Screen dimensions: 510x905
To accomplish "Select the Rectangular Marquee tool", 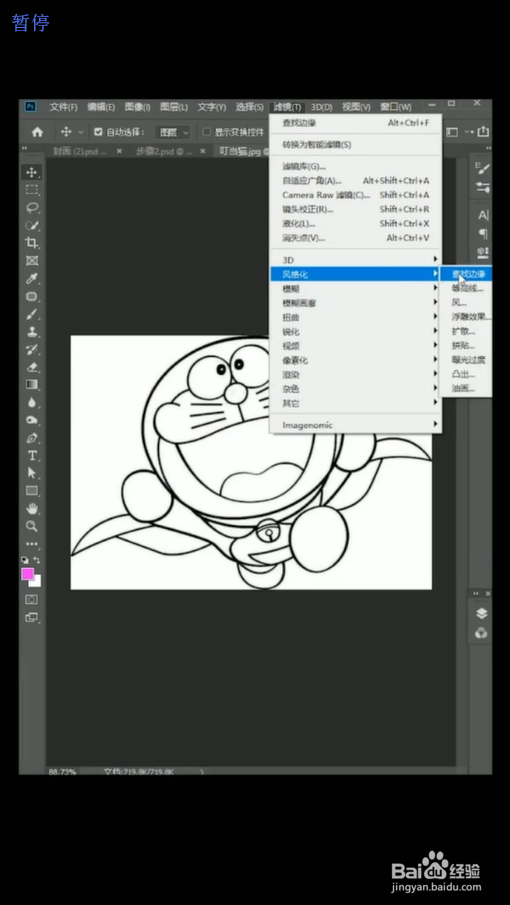I will [32, 190].
